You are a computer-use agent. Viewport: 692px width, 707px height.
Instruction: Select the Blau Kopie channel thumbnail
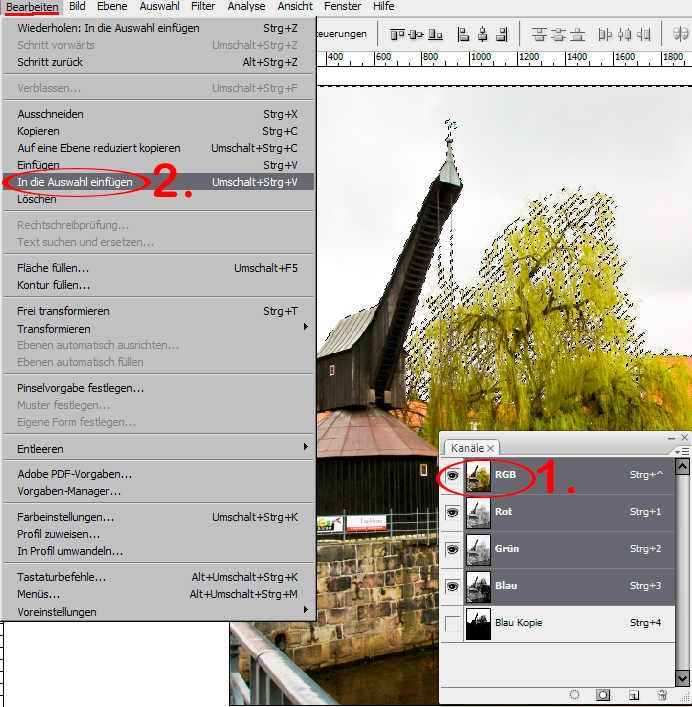480,623
